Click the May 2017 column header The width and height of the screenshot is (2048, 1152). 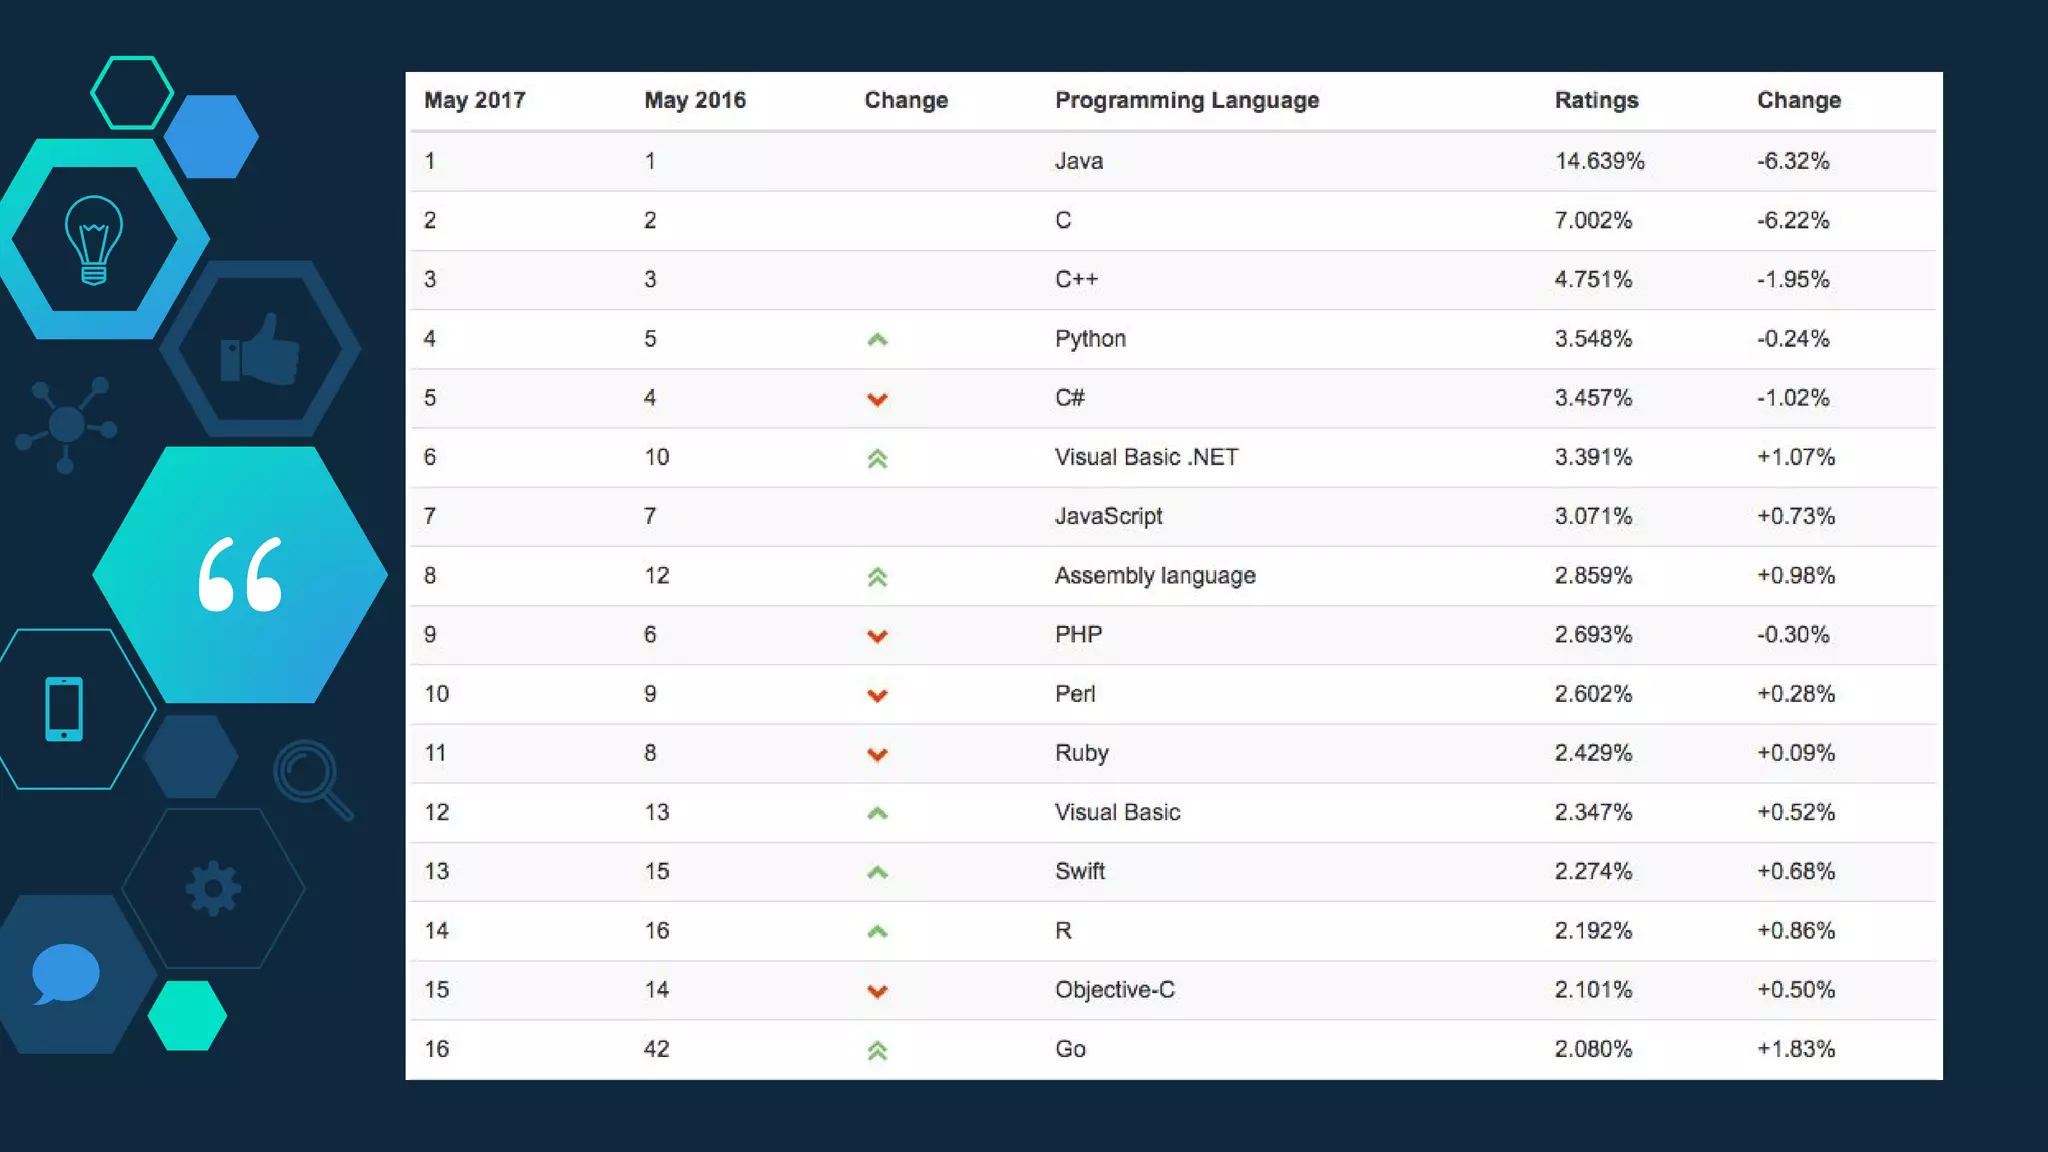(474, 100)
